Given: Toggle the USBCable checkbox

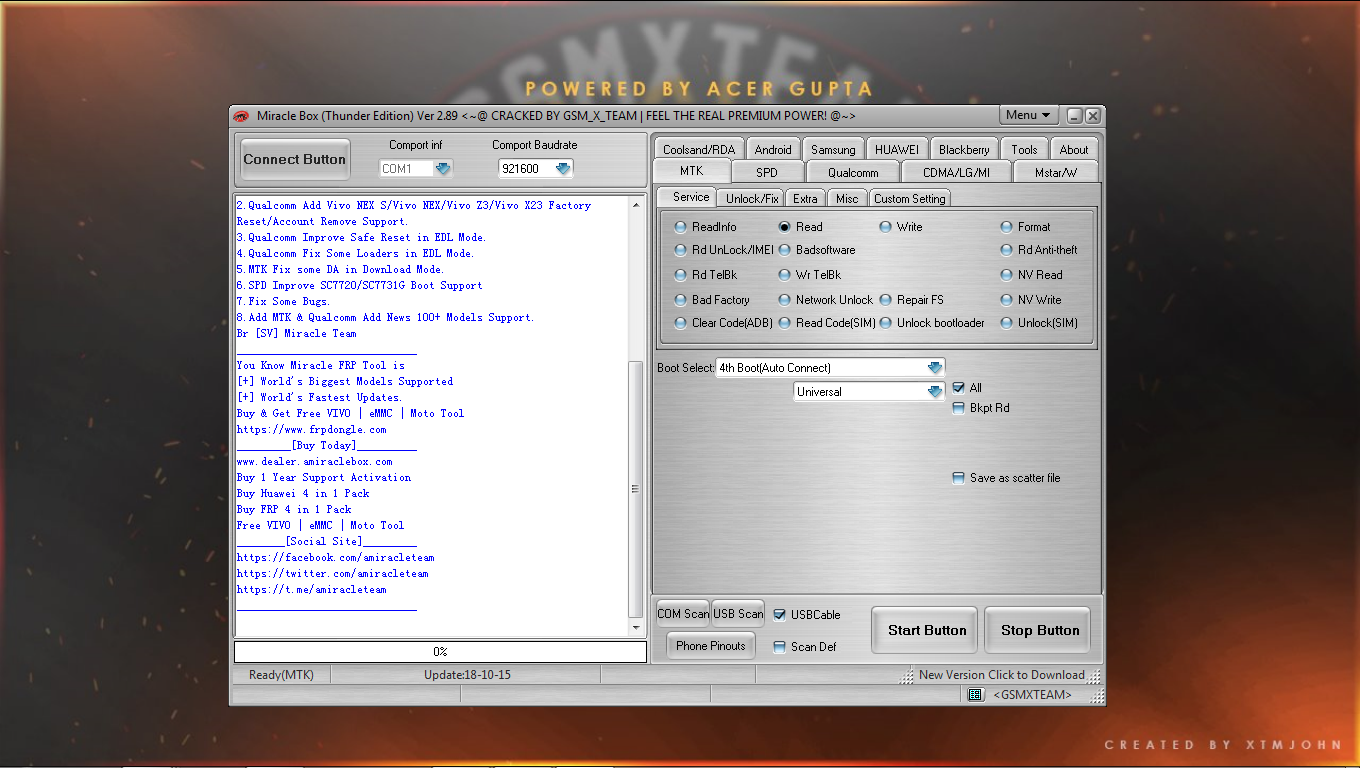Looking at the screenshot, I should click(780, 615).
